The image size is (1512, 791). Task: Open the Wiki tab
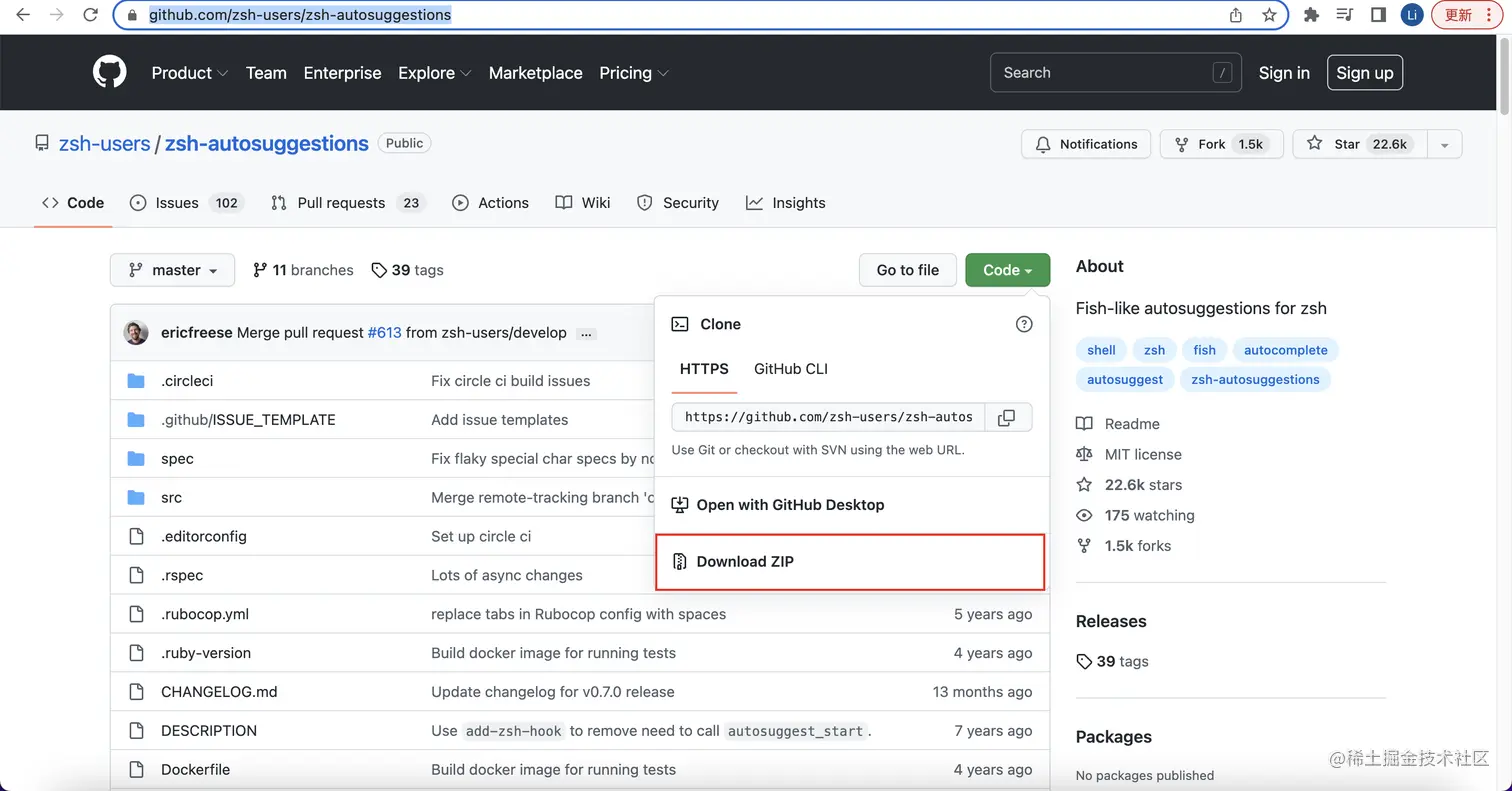pos(583,203)
